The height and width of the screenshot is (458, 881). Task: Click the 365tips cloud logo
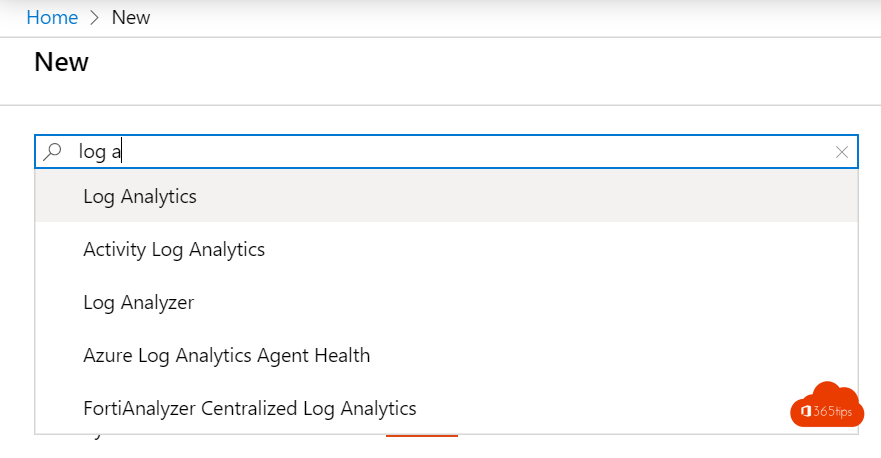826,404
